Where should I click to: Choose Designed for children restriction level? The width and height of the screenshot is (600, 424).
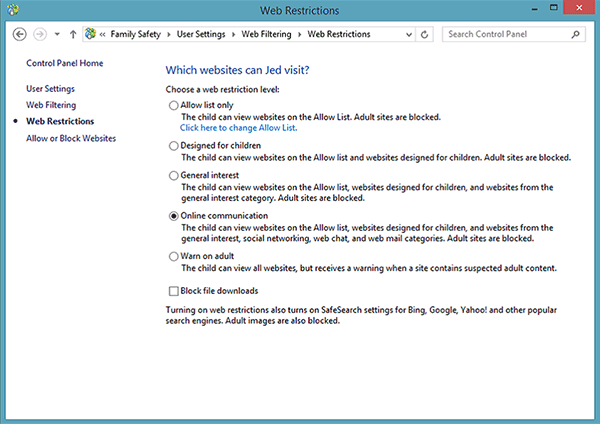tap(173, 145)
